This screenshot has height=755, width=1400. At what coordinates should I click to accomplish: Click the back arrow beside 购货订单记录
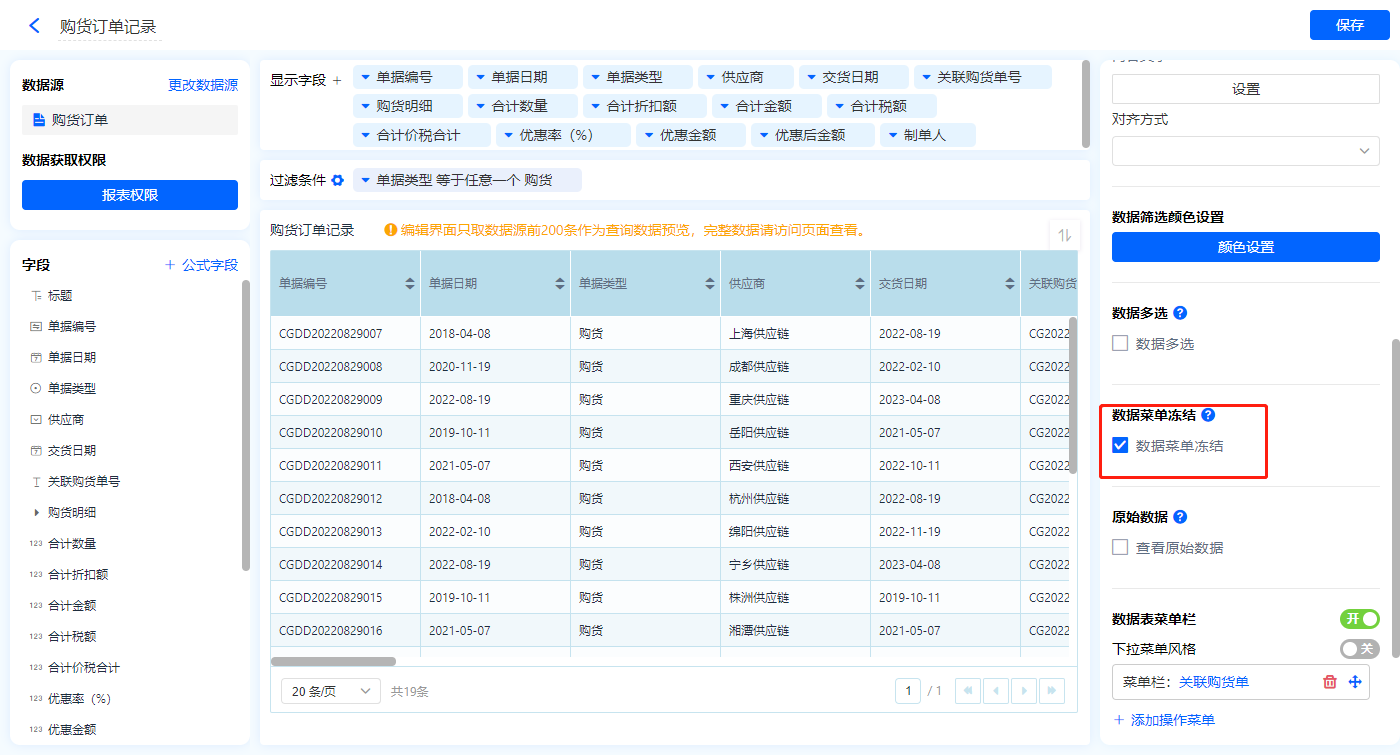click(x=35, y=26)
